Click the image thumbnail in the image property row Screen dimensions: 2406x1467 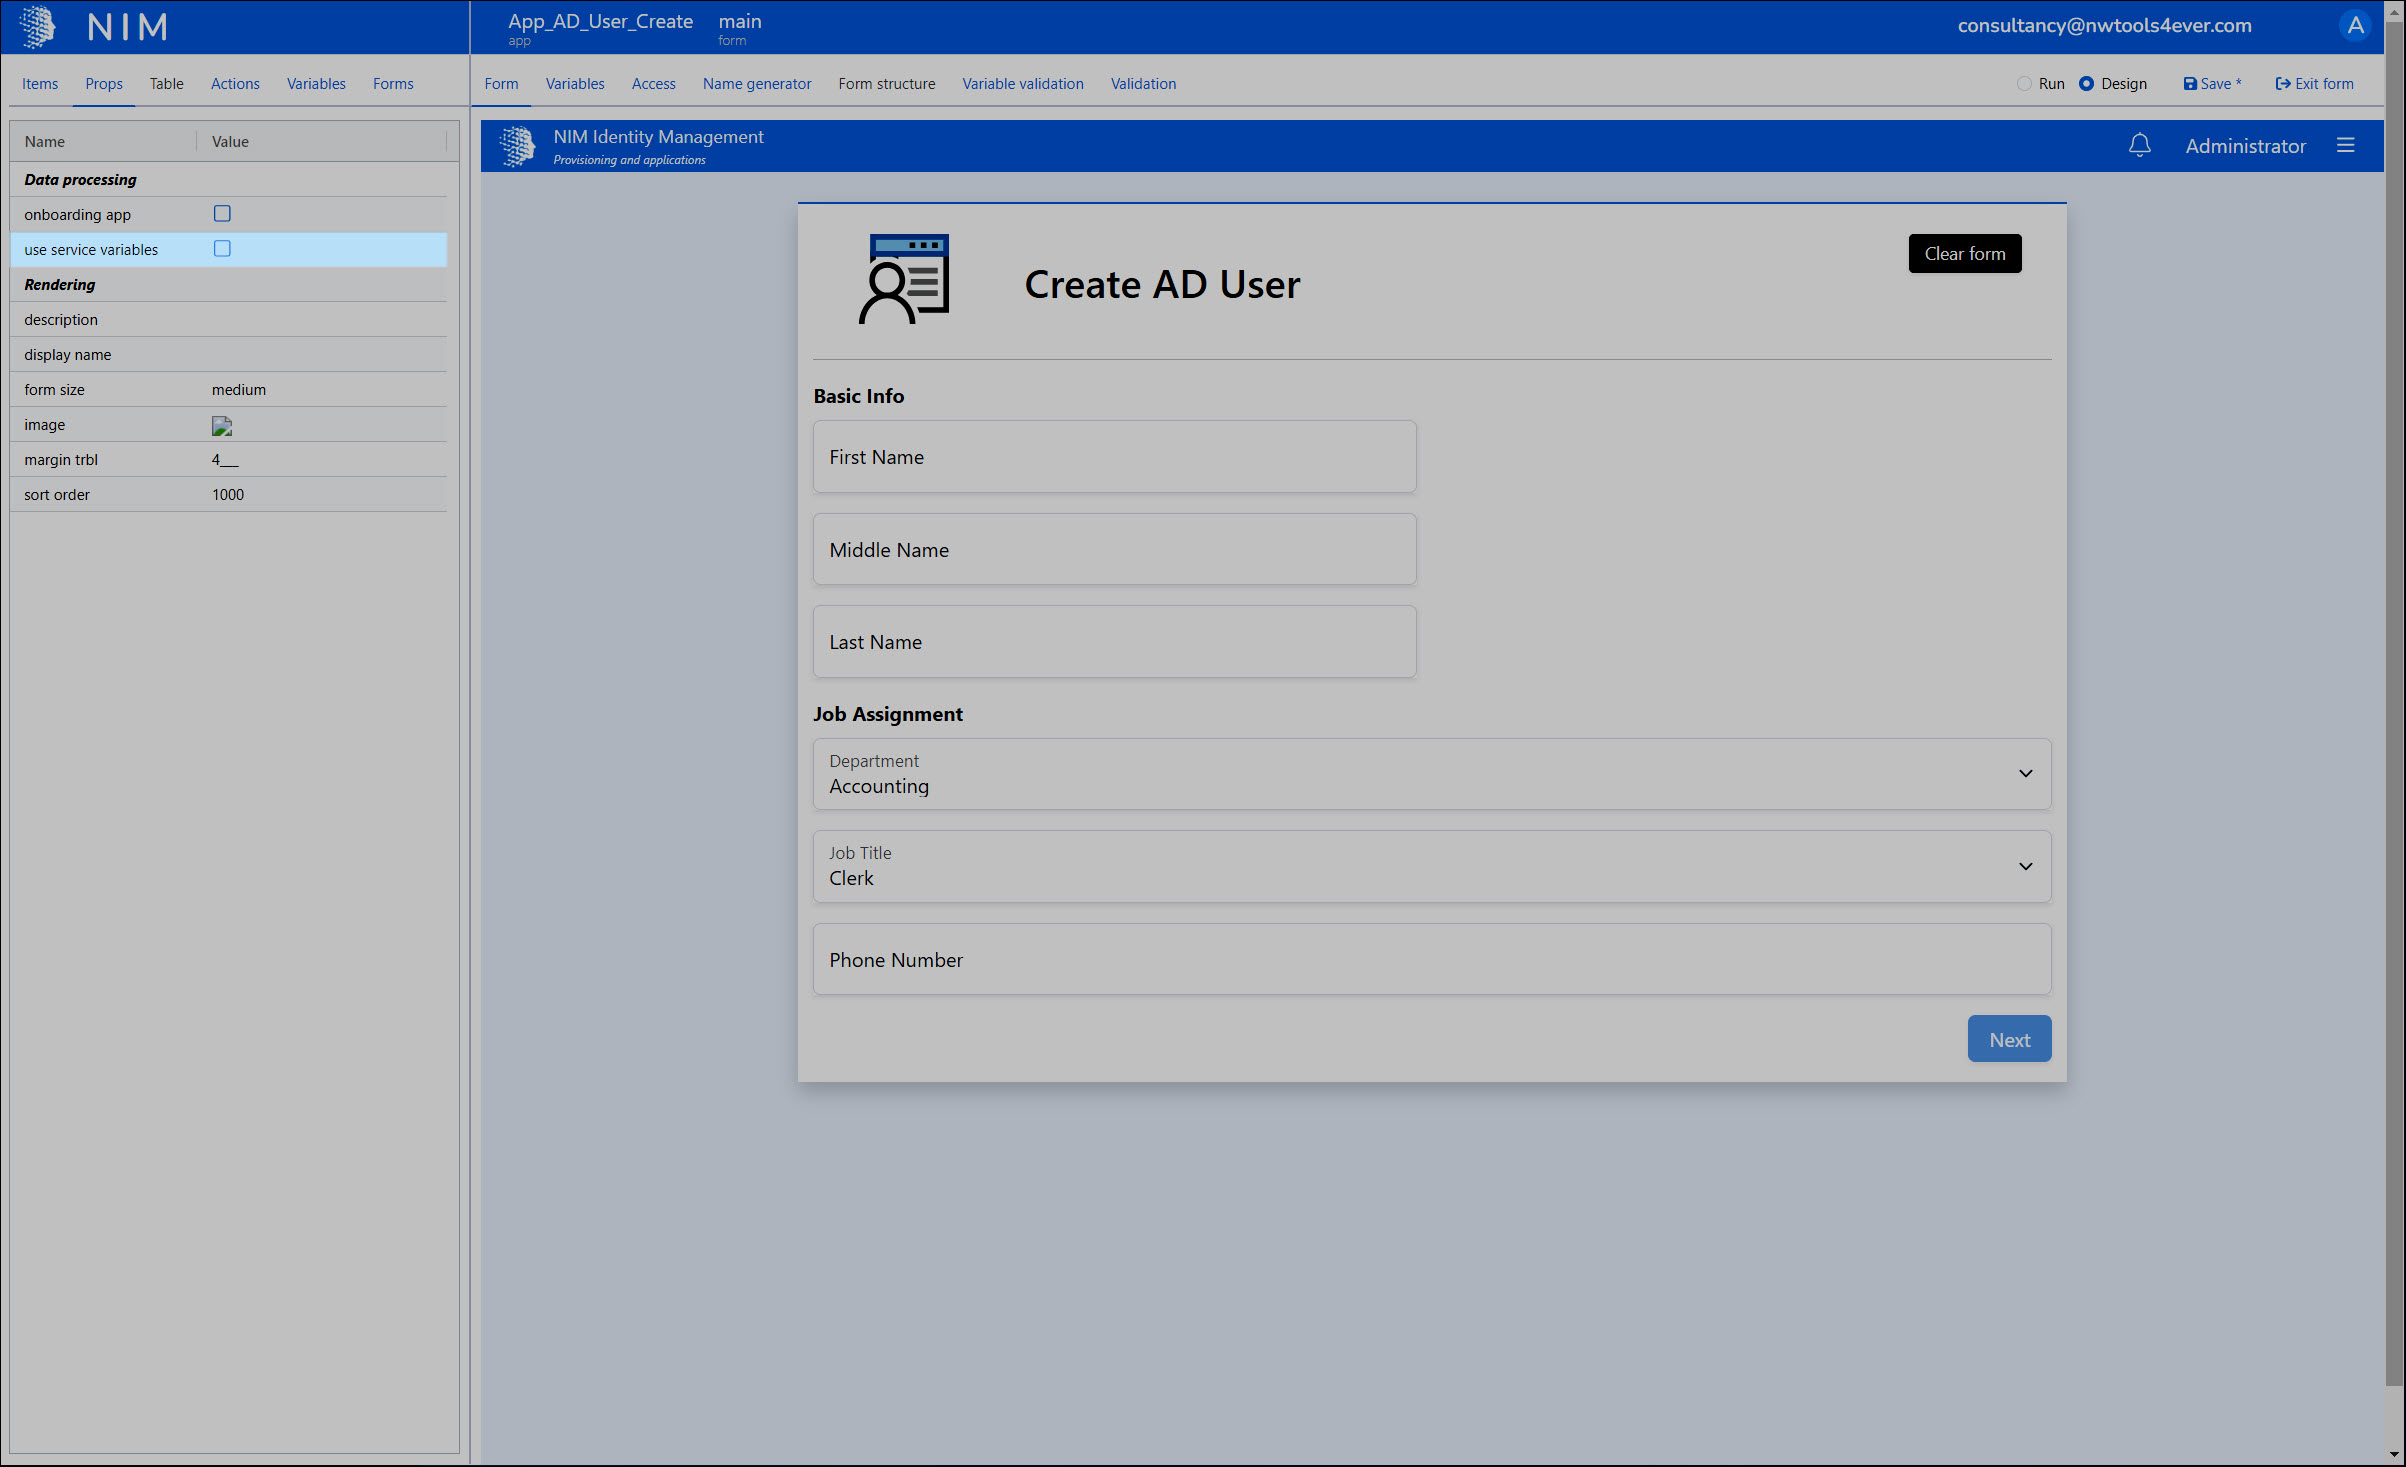point(222,426)
